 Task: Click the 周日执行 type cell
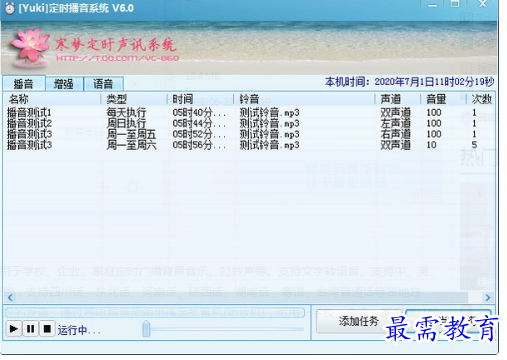point(126,123)
